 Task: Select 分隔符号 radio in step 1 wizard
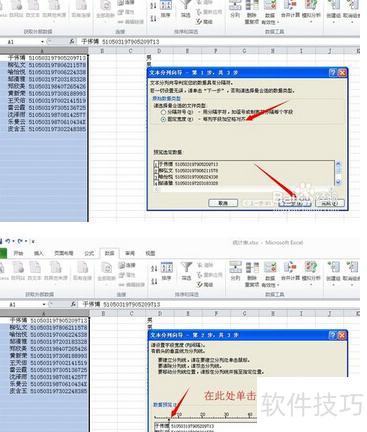pos(163,112)
